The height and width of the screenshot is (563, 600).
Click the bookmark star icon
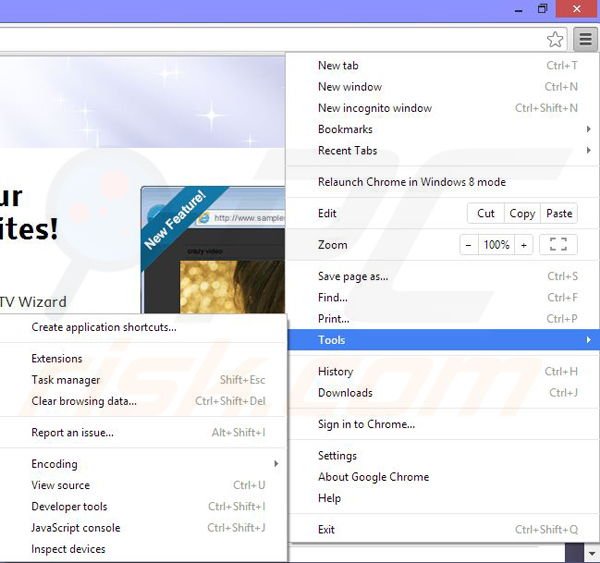coord(555,39)
